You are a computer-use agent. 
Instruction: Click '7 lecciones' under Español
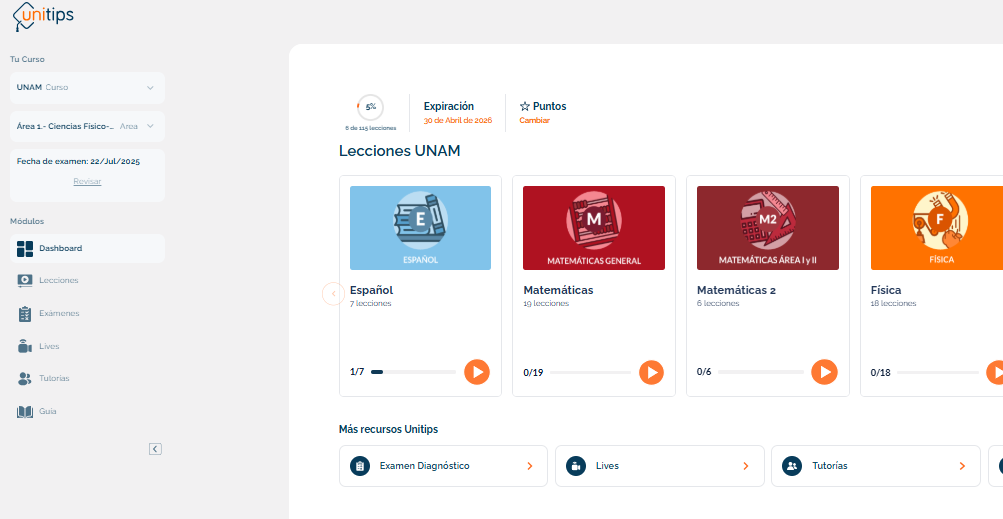(x=370, y=303)
